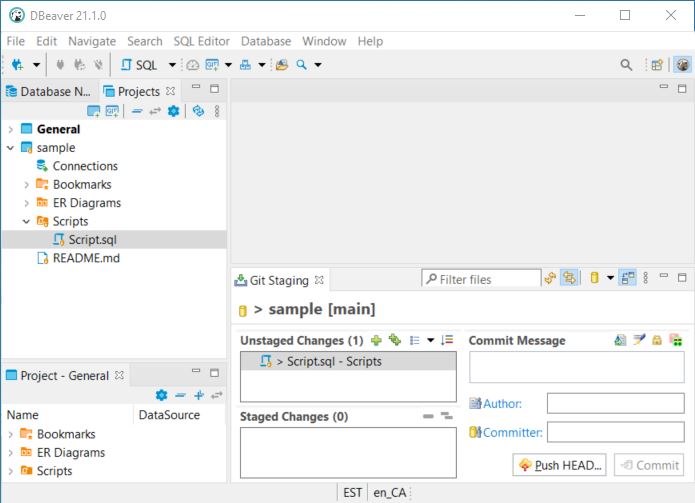
Task: Open the New Connection dropdown arrow
Action: (x=36, y=65)
